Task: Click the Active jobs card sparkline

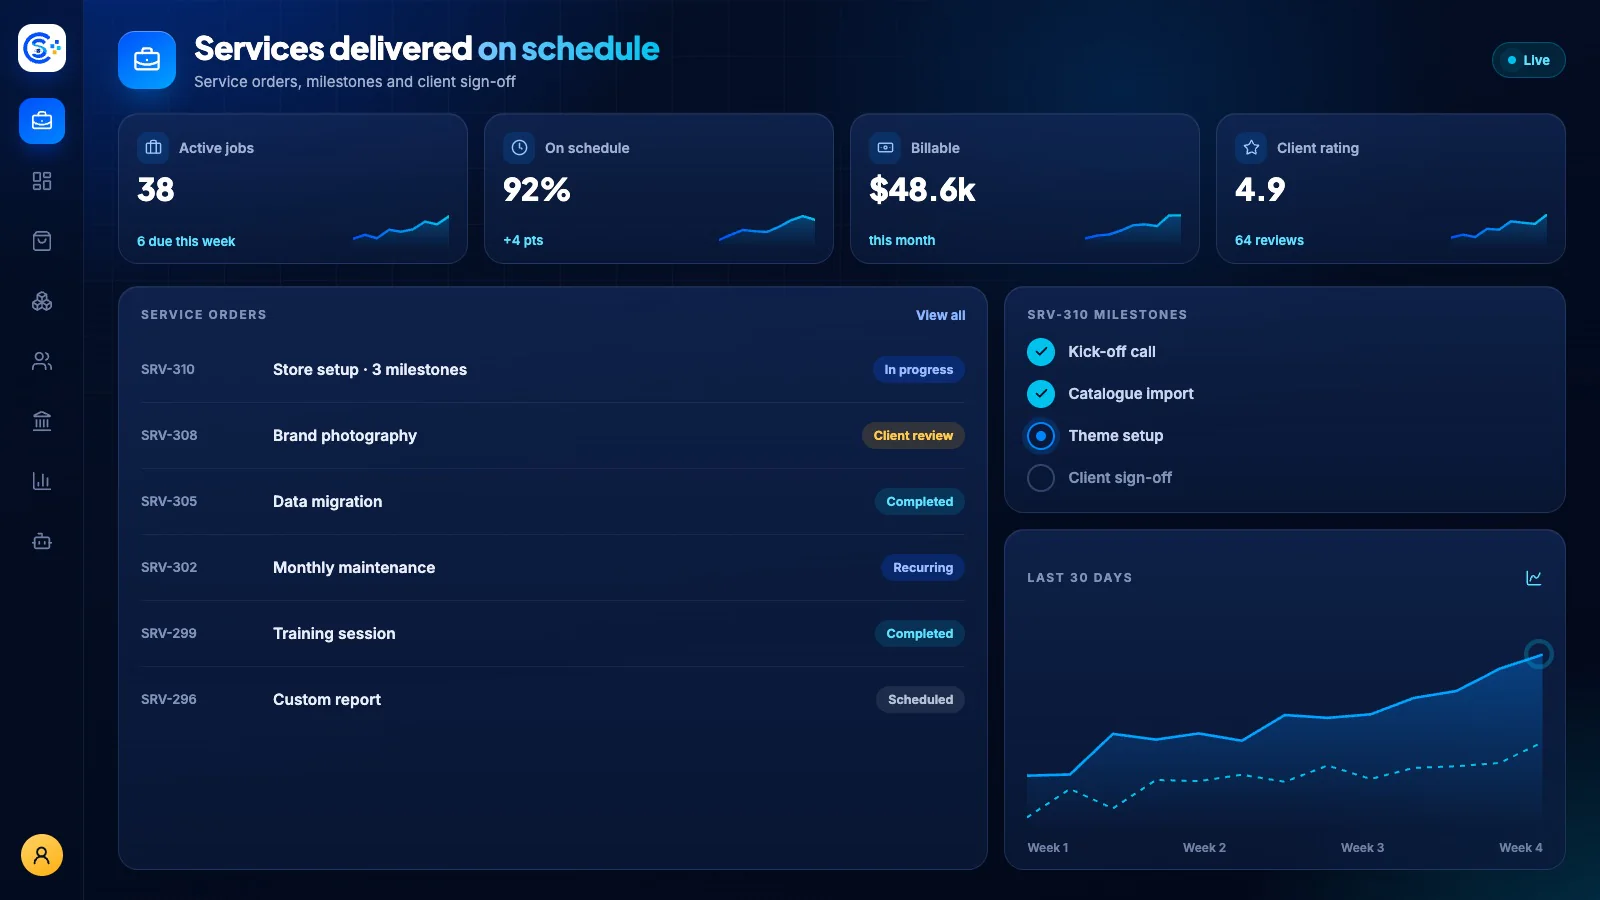Action: [401, 229]
